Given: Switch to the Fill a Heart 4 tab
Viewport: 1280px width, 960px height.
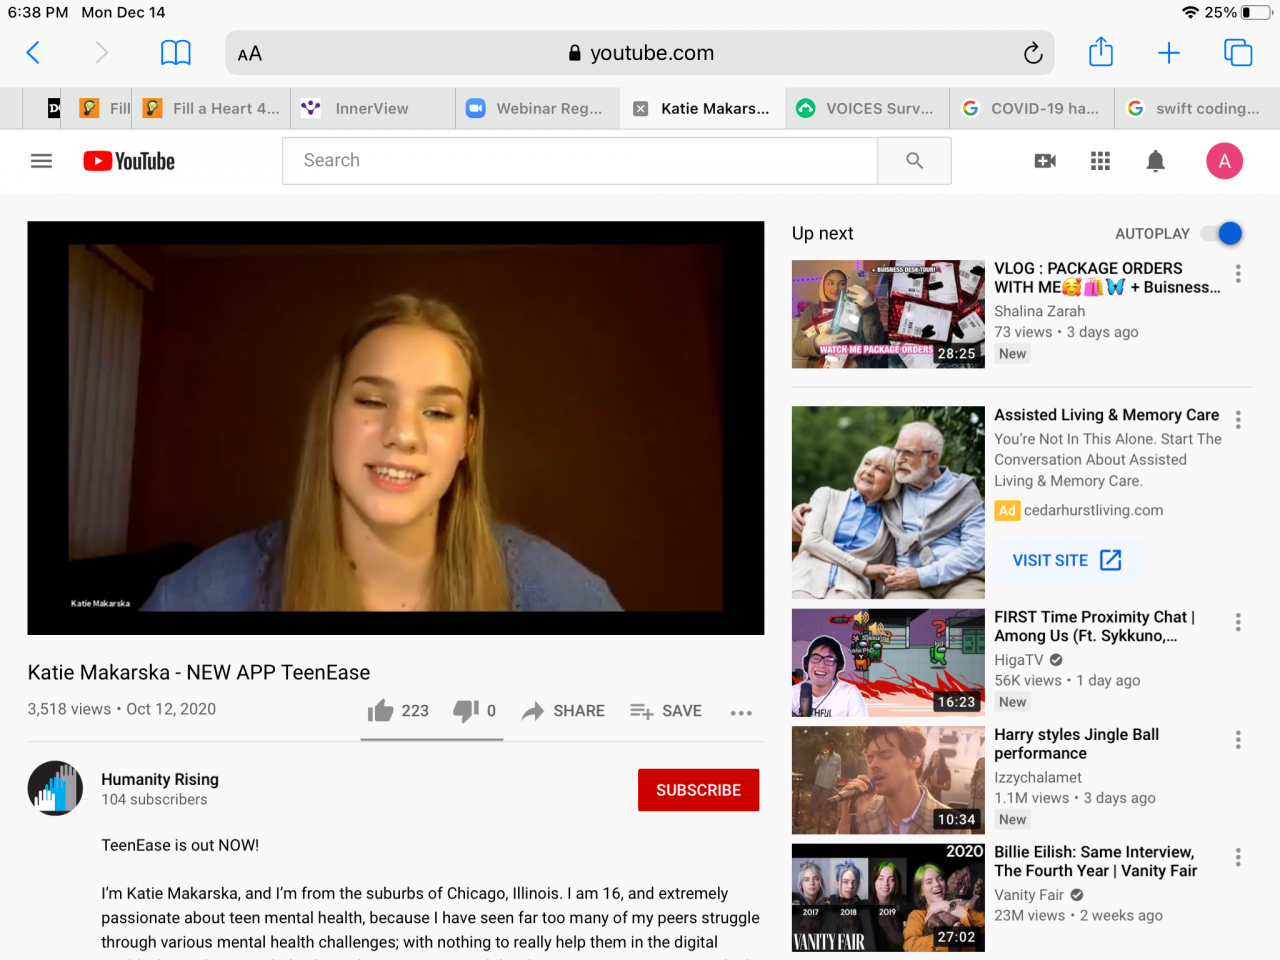Looking at the screenshot, I should (x=213, y=109).
